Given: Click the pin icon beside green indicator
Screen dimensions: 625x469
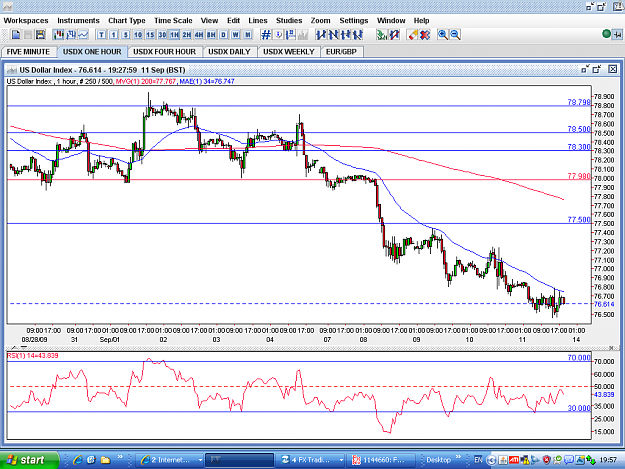Looking at the screenshot, I should tap(617, 35).
